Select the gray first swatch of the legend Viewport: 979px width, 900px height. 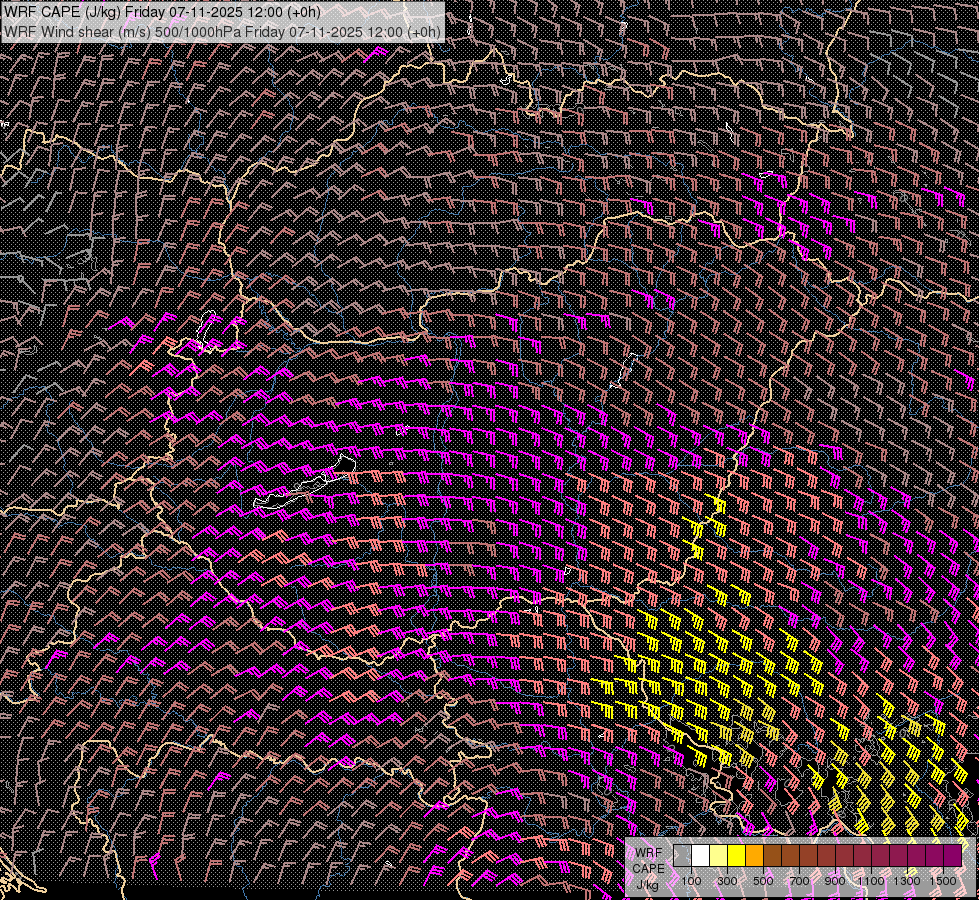coord(682,855)
